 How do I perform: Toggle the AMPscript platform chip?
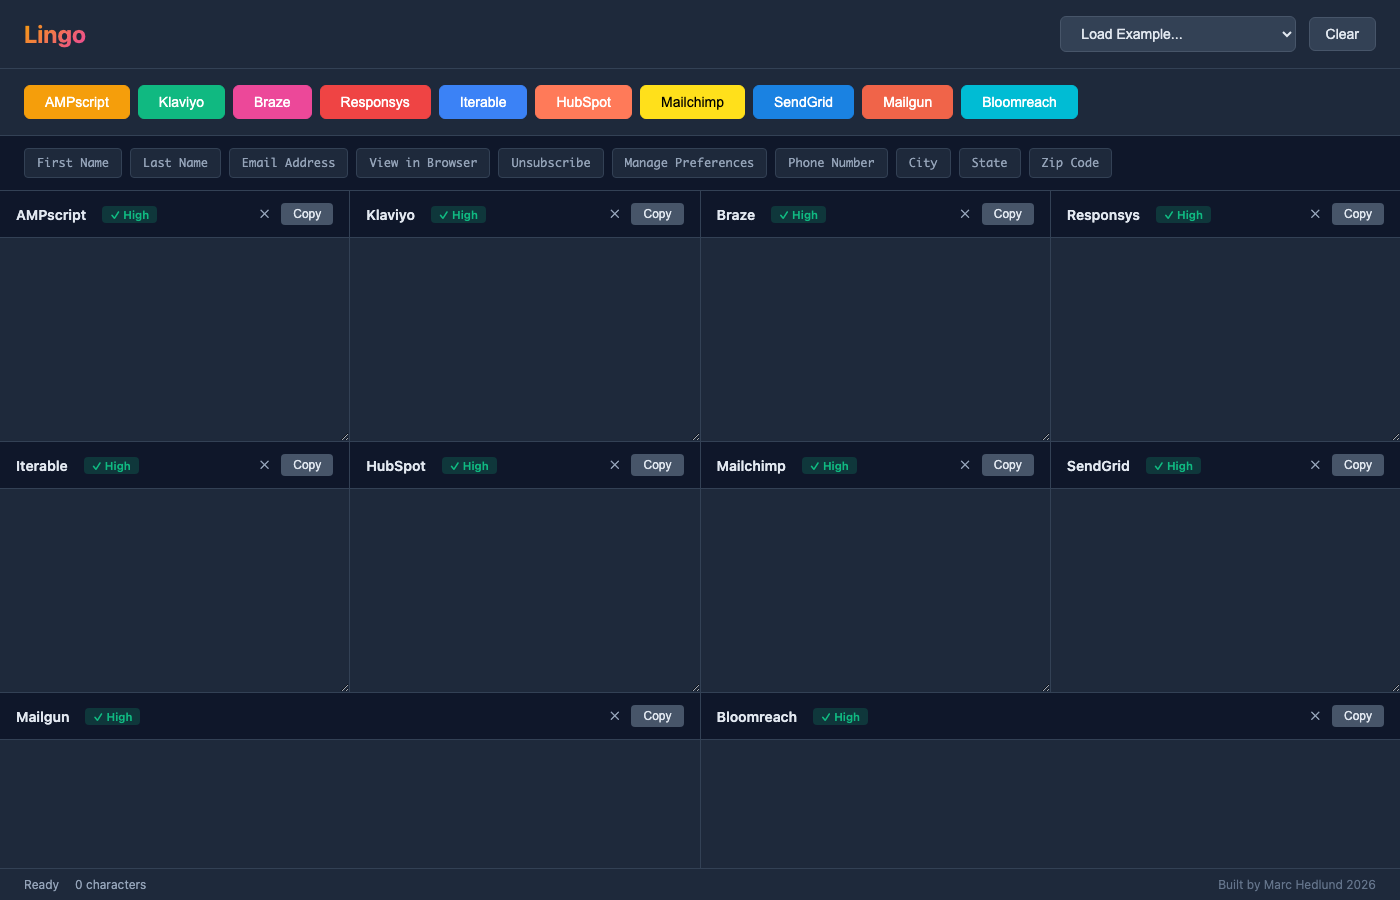point(77,102)
